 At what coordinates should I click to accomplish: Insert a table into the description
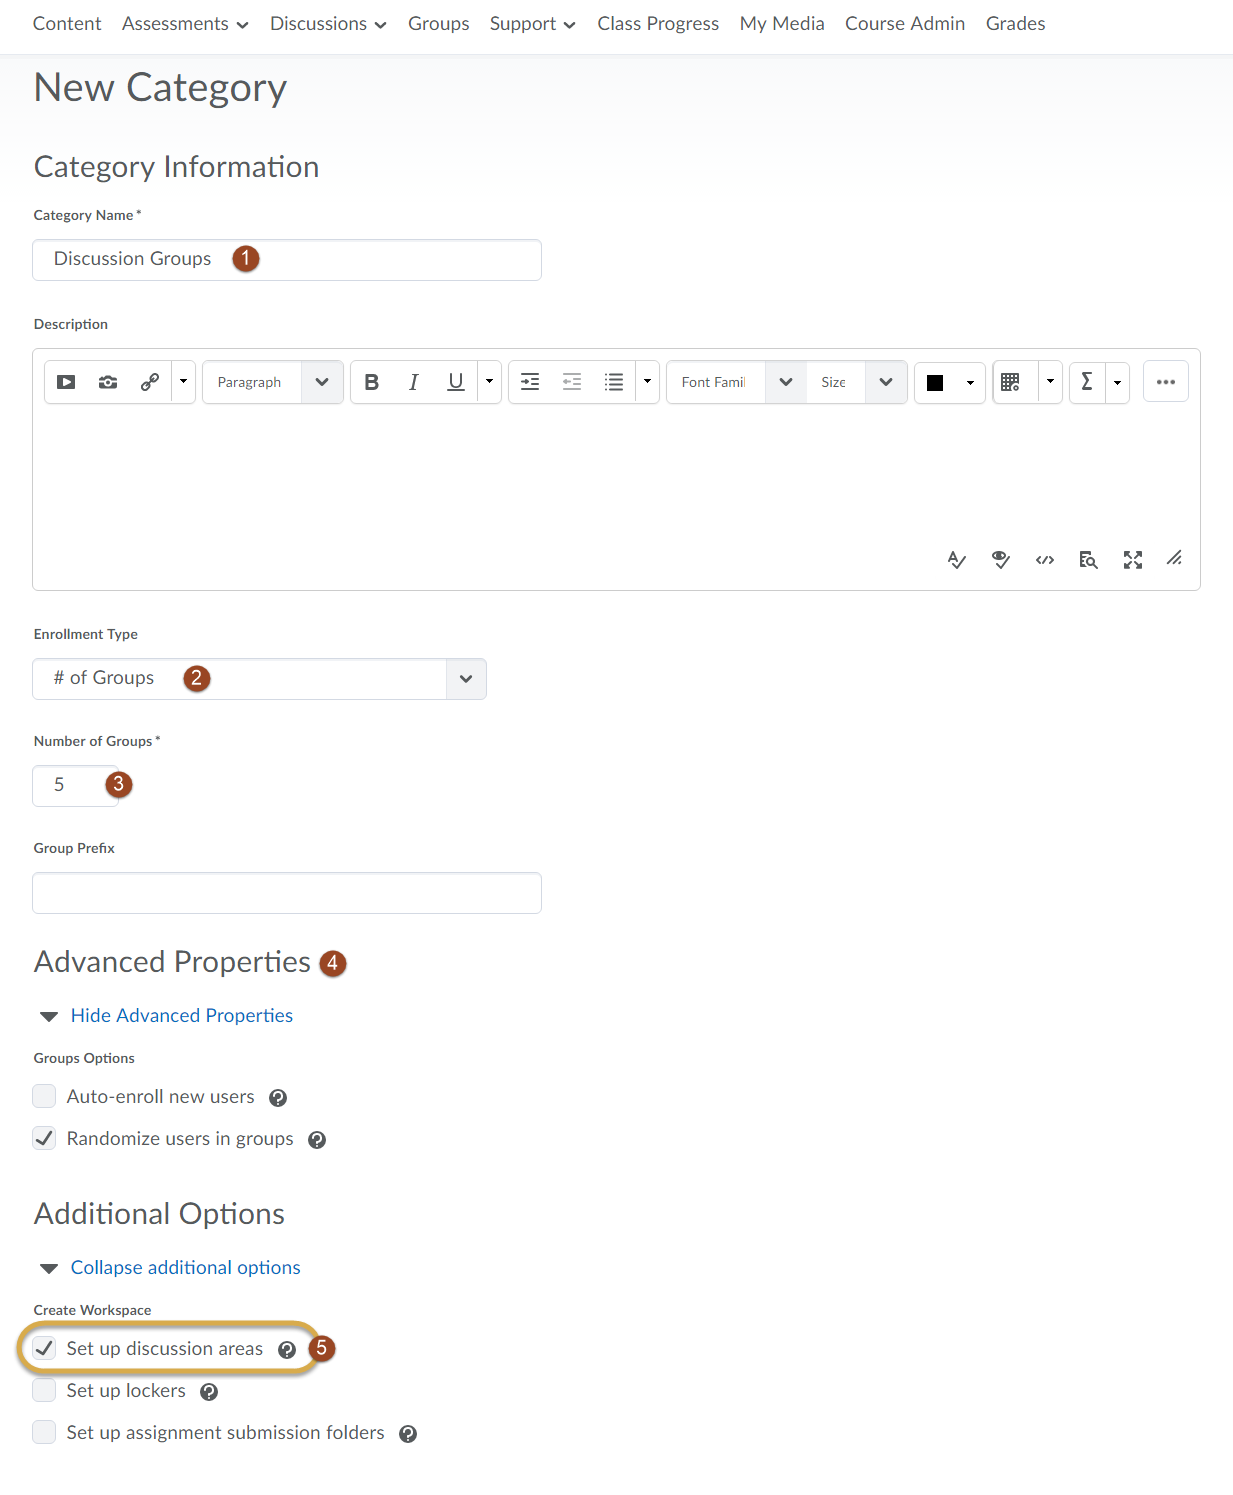click(x=1011, y=381)
